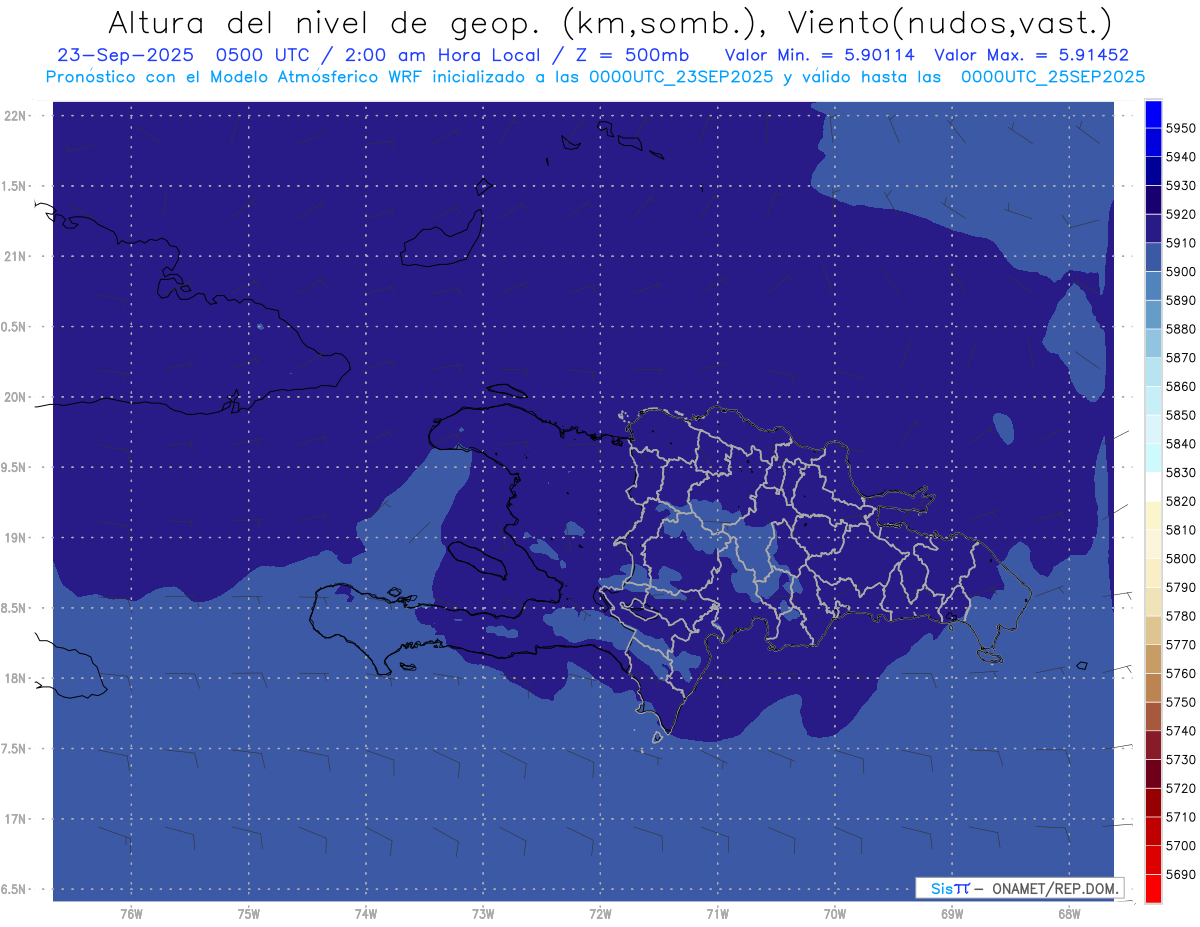Click the '5820' colorbar value
This screenshot has height=927, width=1200.
[x=1181, y=501]
